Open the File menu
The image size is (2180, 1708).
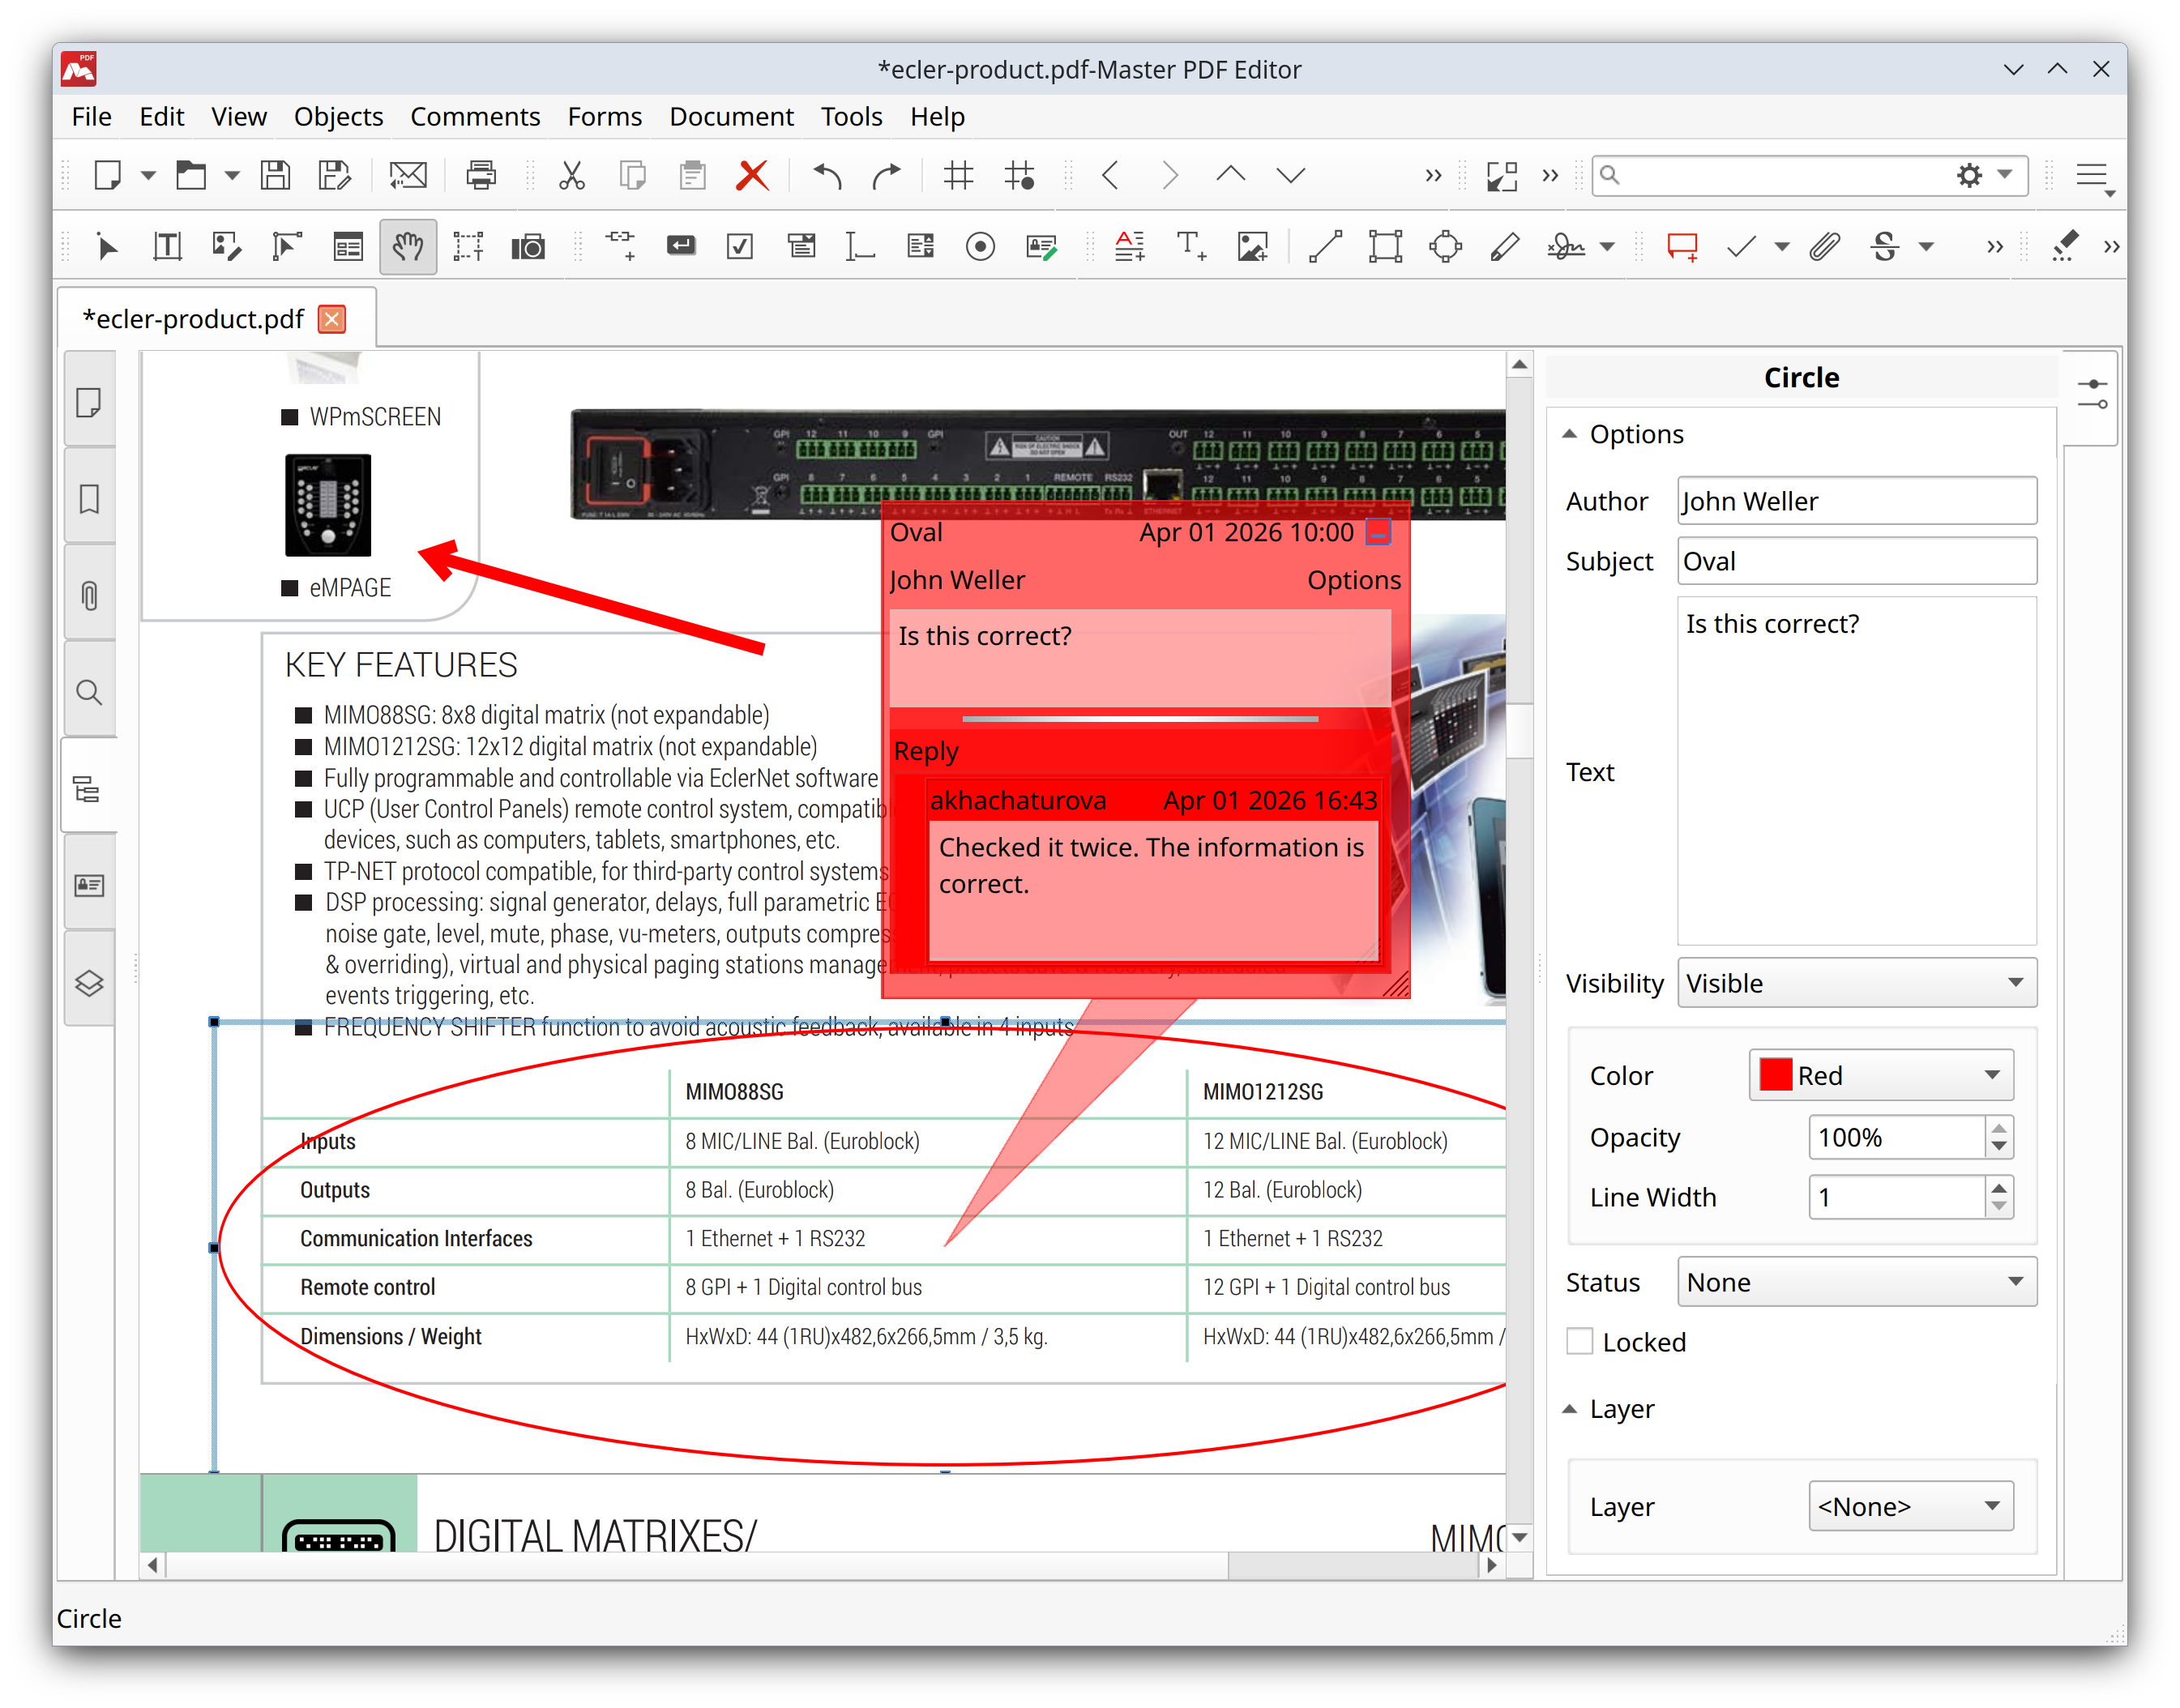pyautogui.click(x=91, y=116)
